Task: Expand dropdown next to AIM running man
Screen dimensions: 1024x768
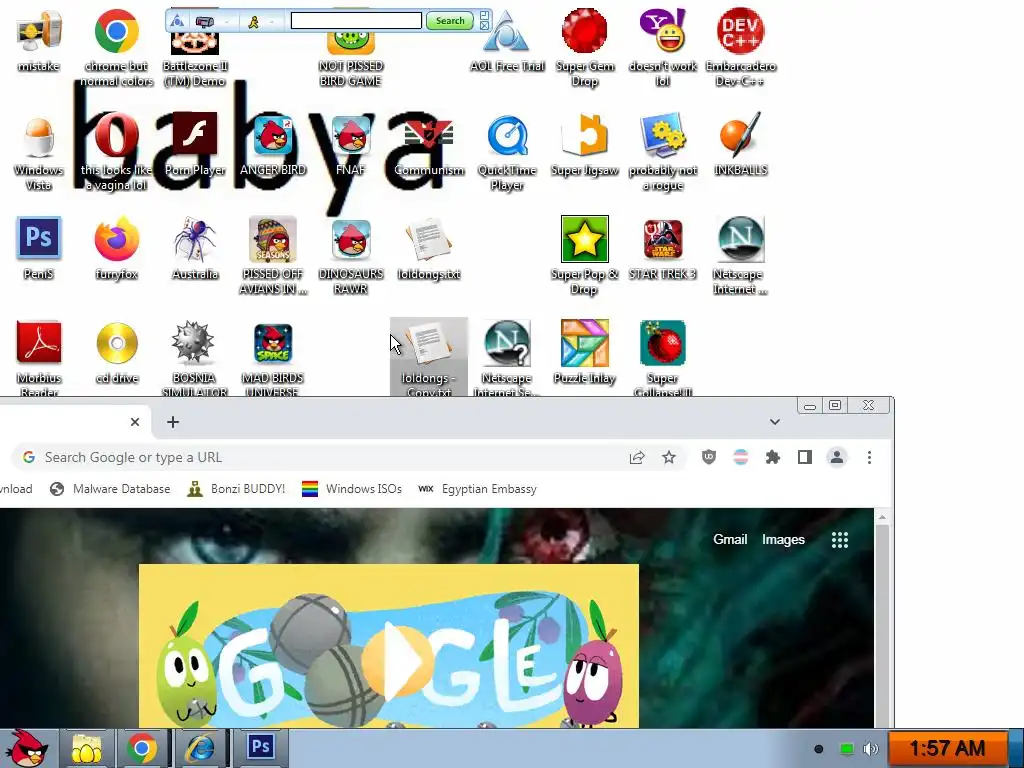Action: point(272,22)
